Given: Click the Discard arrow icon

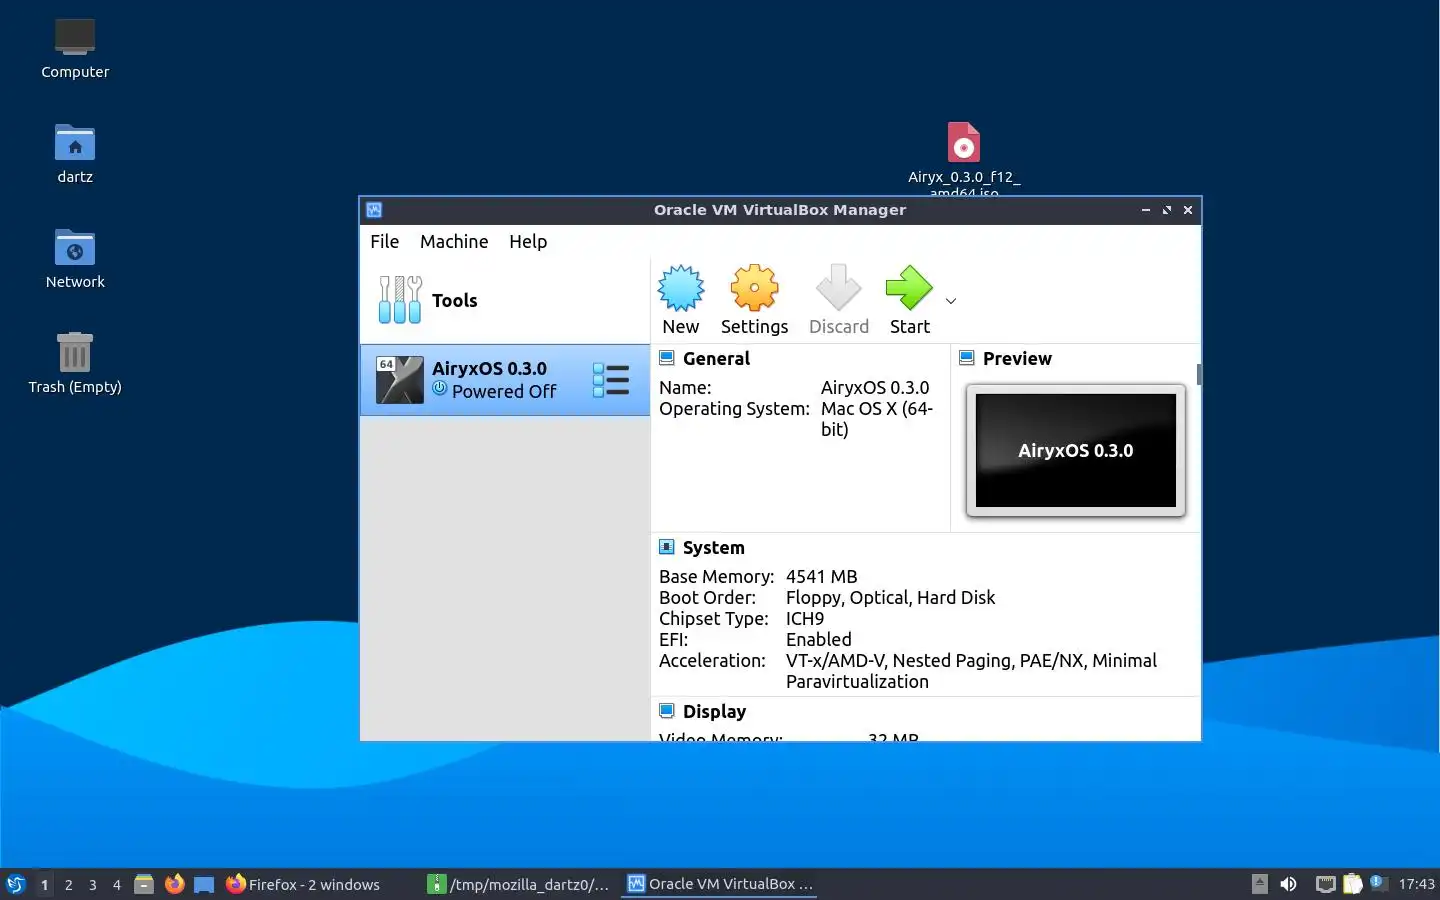Looking at the screenshot, I should (838, 289).
